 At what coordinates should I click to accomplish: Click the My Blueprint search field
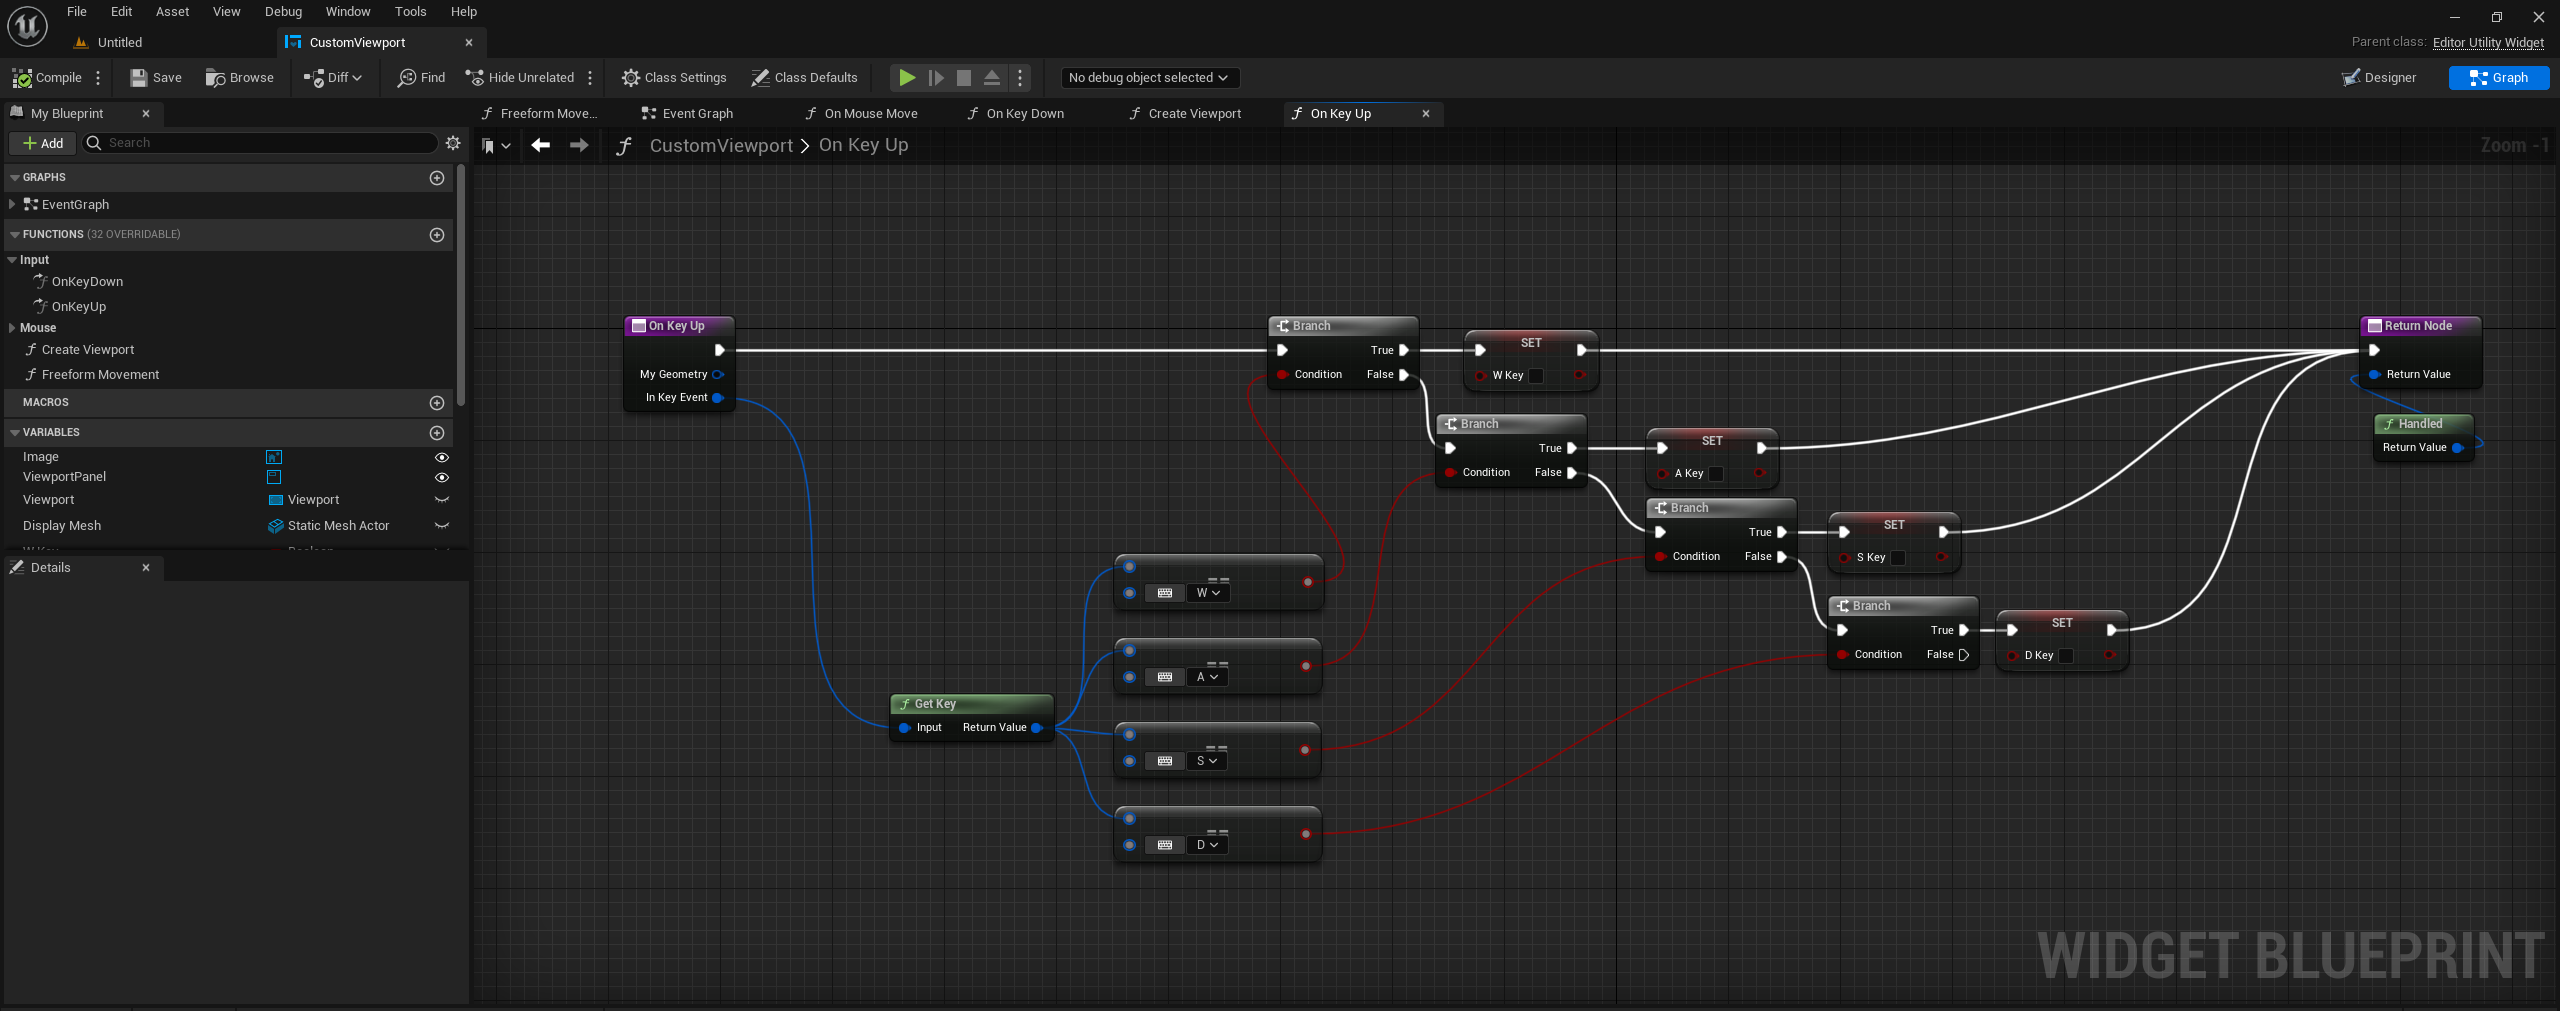260,143
